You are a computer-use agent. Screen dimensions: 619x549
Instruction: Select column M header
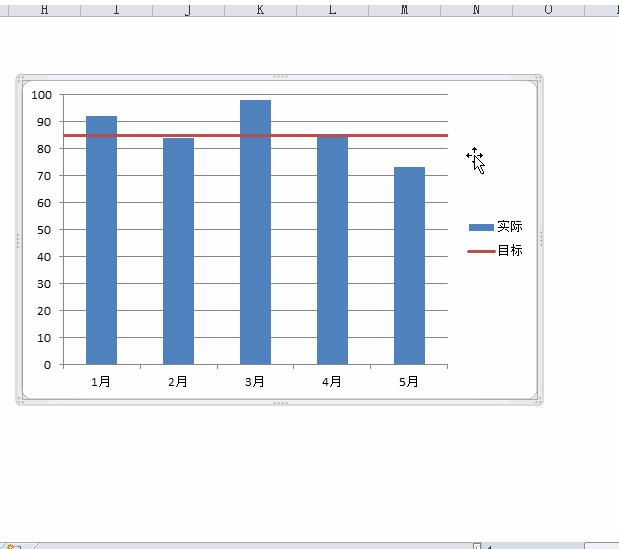[x=405, y=9]
